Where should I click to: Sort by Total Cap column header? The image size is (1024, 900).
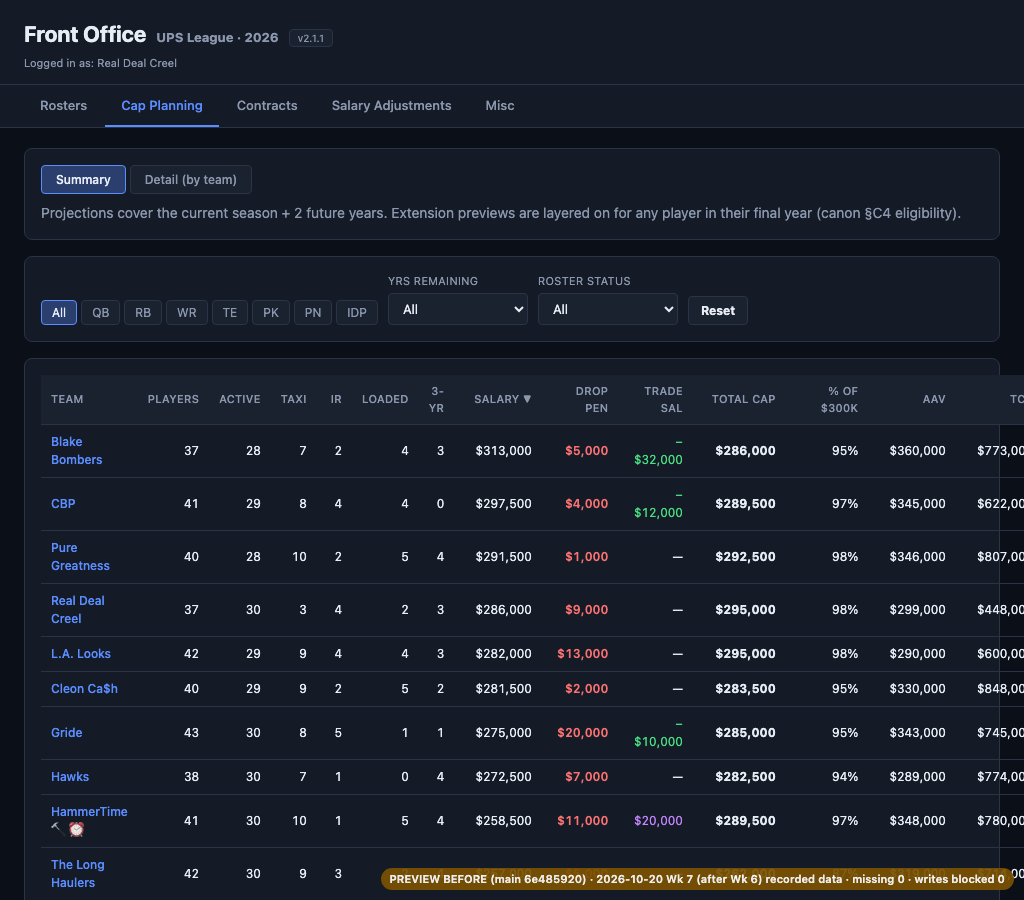click(743, 399)
